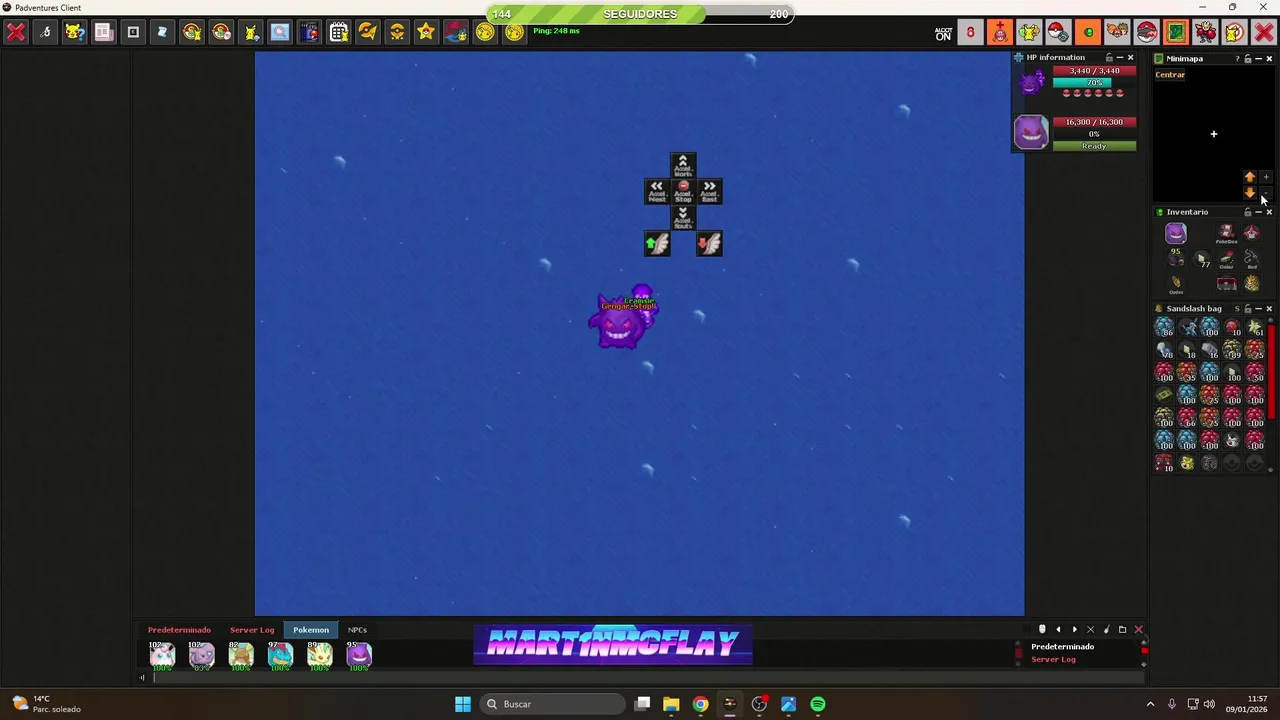Image resolution: width=1280 pixels, height=720 pixels.
Task: Toggle the orange green-dot toolbar button
Action: pyautogui.click(x=1088, y=32)
